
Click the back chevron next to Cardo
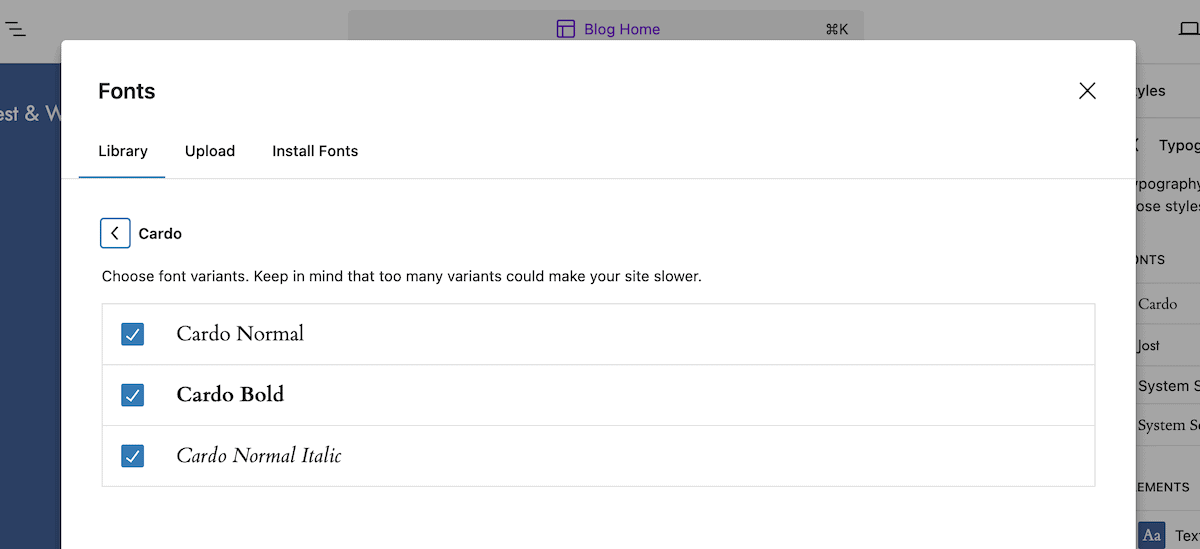click(115, 233)
